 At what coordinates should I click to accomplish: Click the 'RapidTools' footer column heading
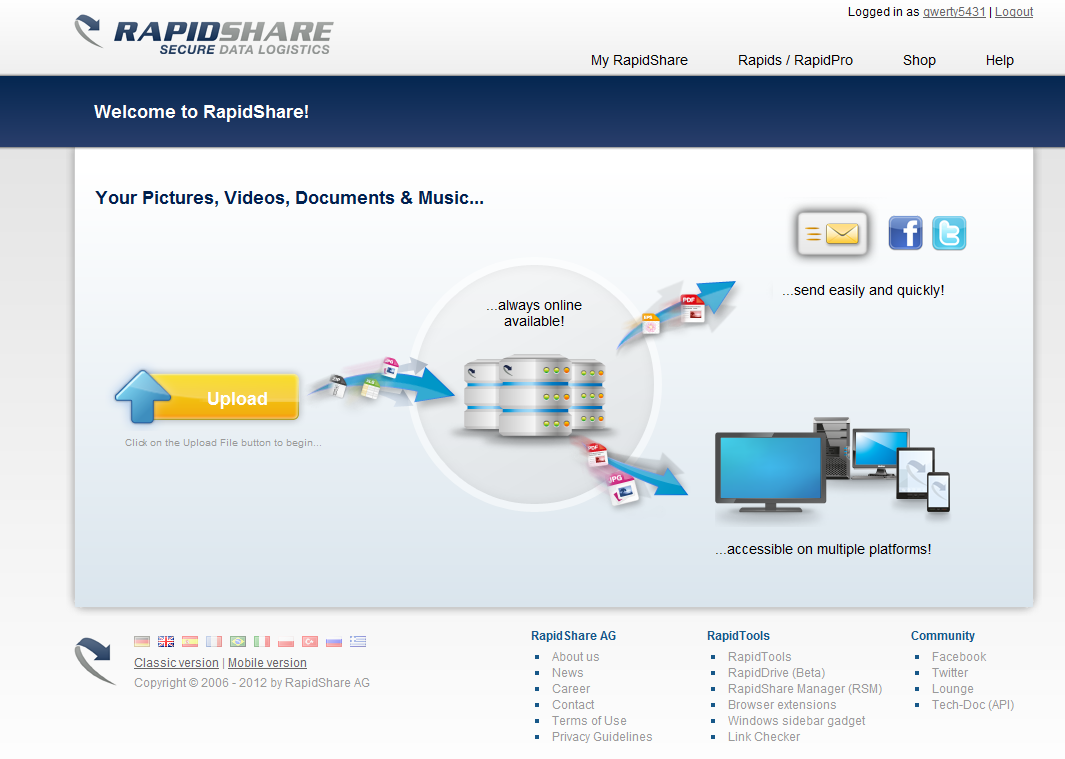(738, 635)
